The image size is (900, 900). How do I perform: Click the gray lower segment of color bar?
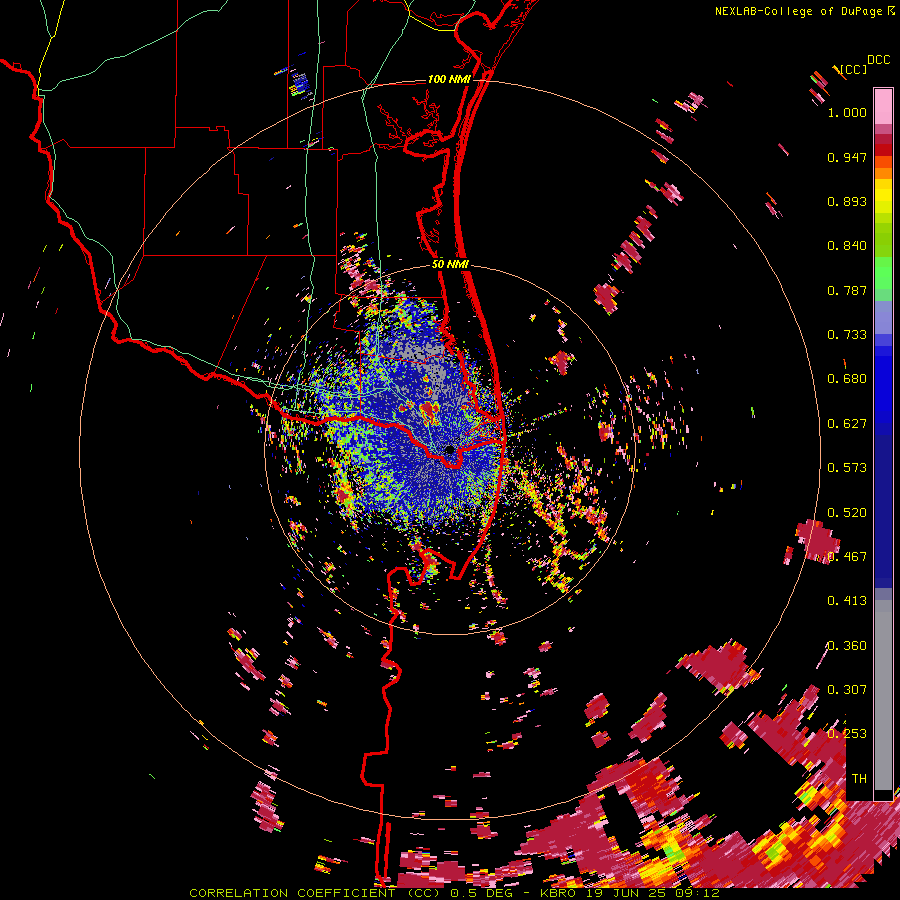(x=883, y=695)
